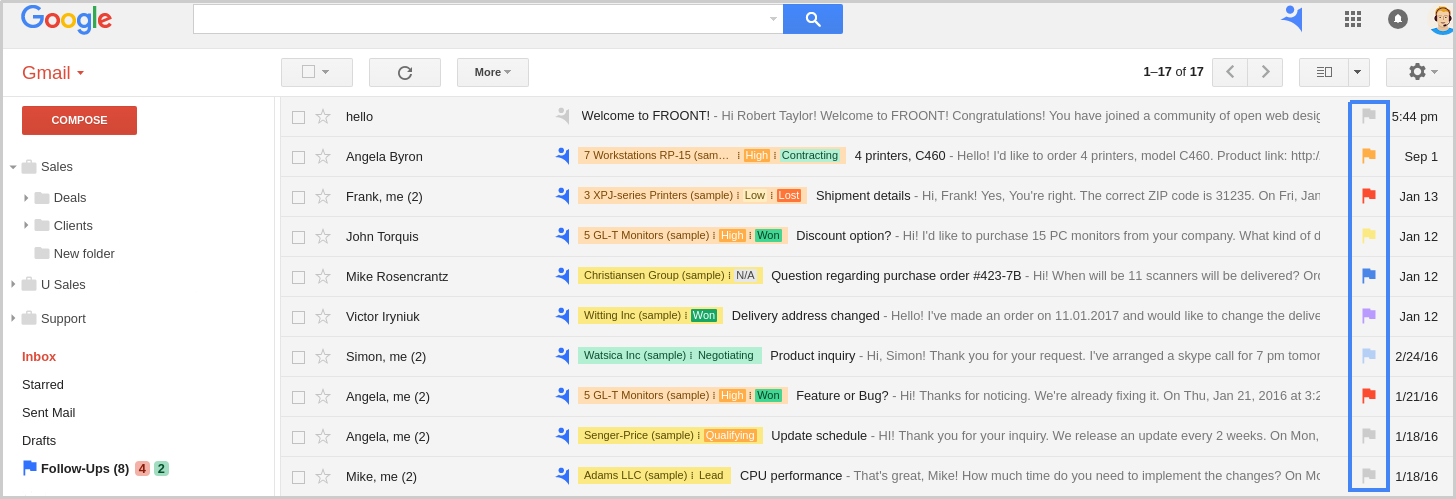Click the blue search button
The height and width of the screenshot is (499, 1456).
[x=812, y=19]
